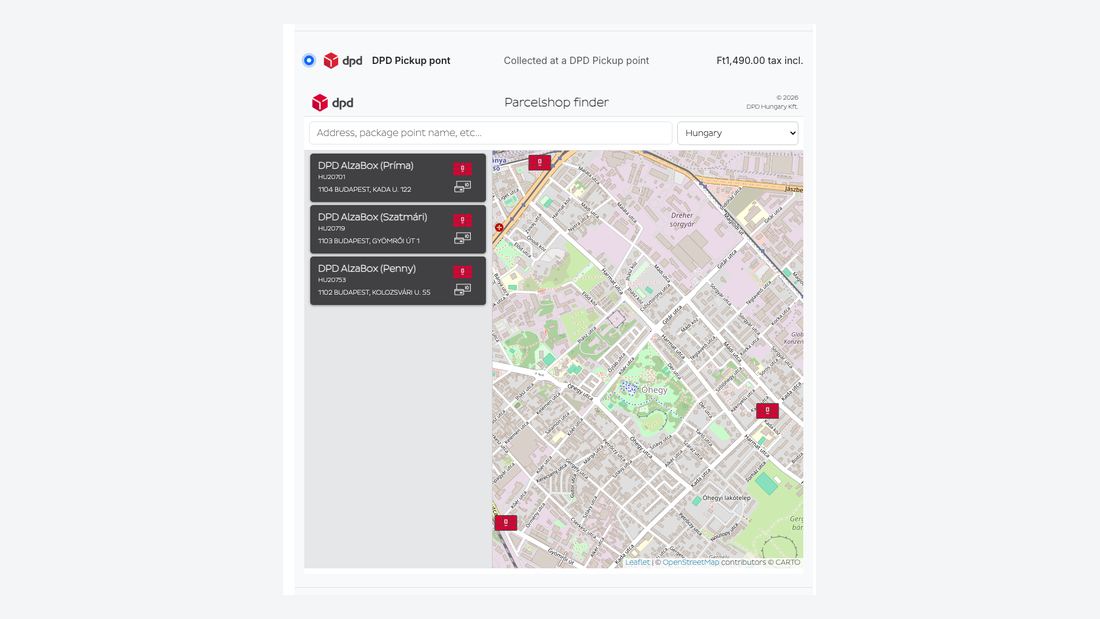Click the HU20701 parcelshop code
1100x619 pixels.
[x=331, y=177]
